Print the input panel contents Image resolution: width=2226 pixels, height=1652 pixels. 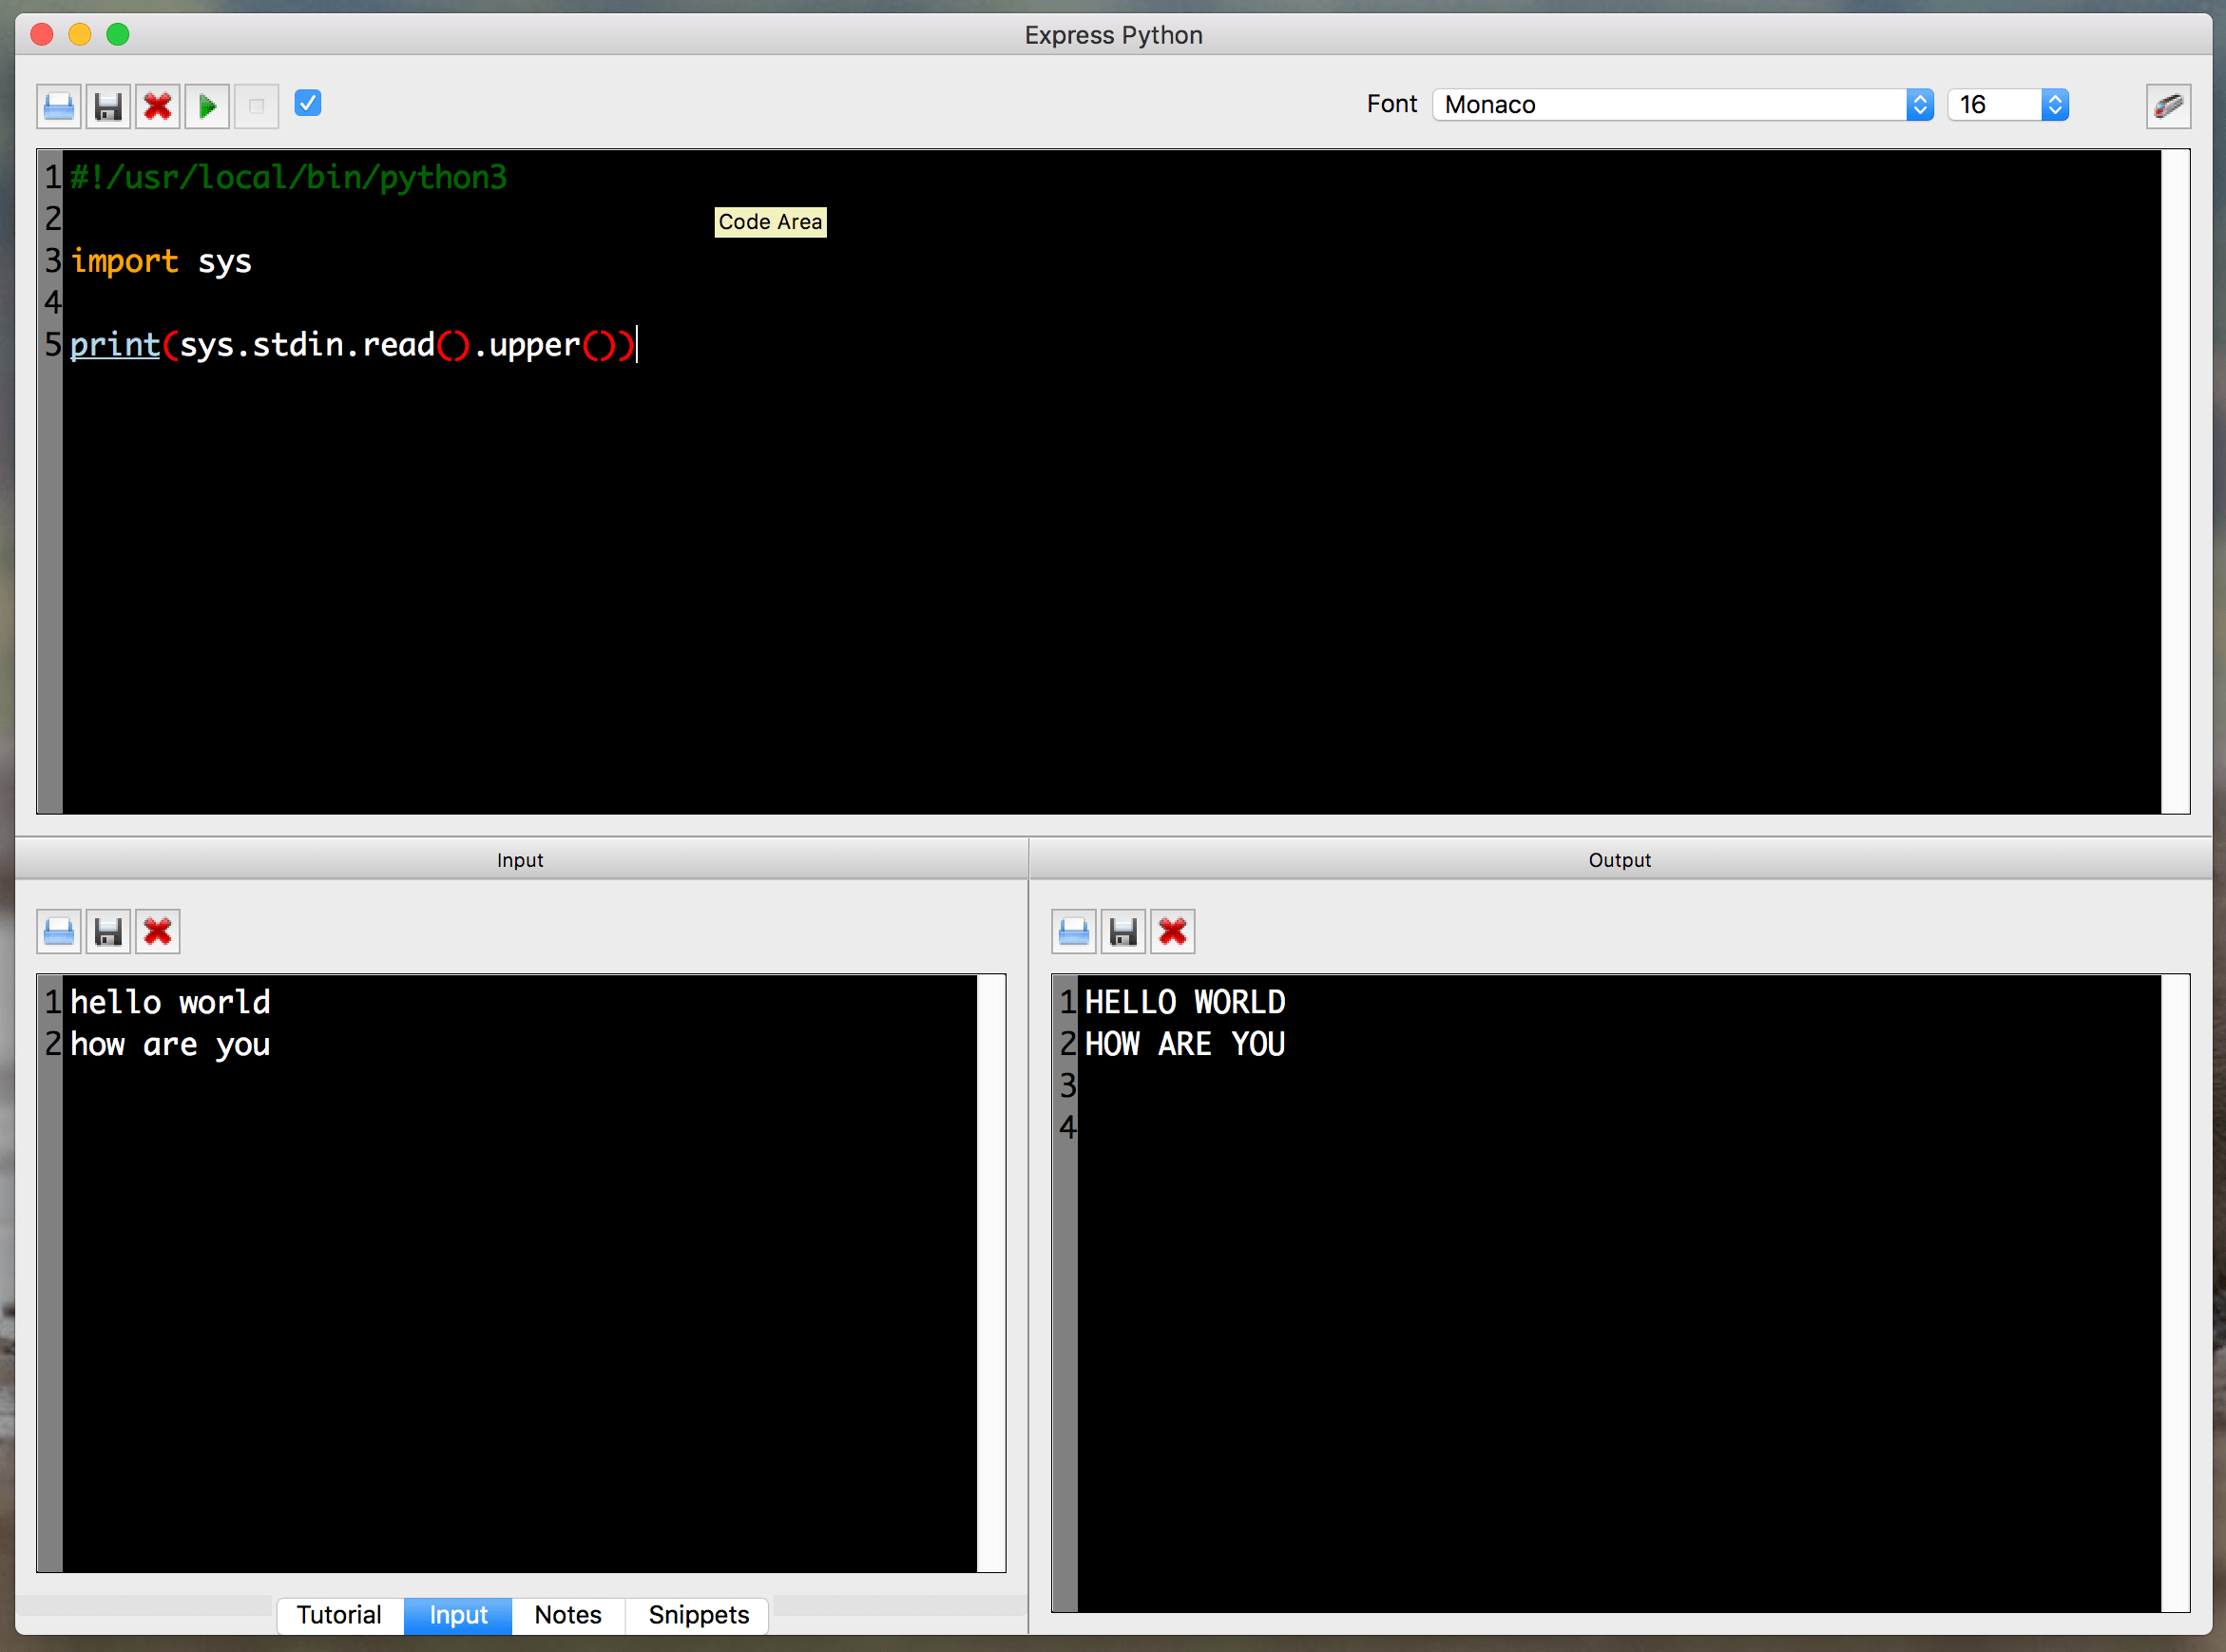click(x=59, y=931)
